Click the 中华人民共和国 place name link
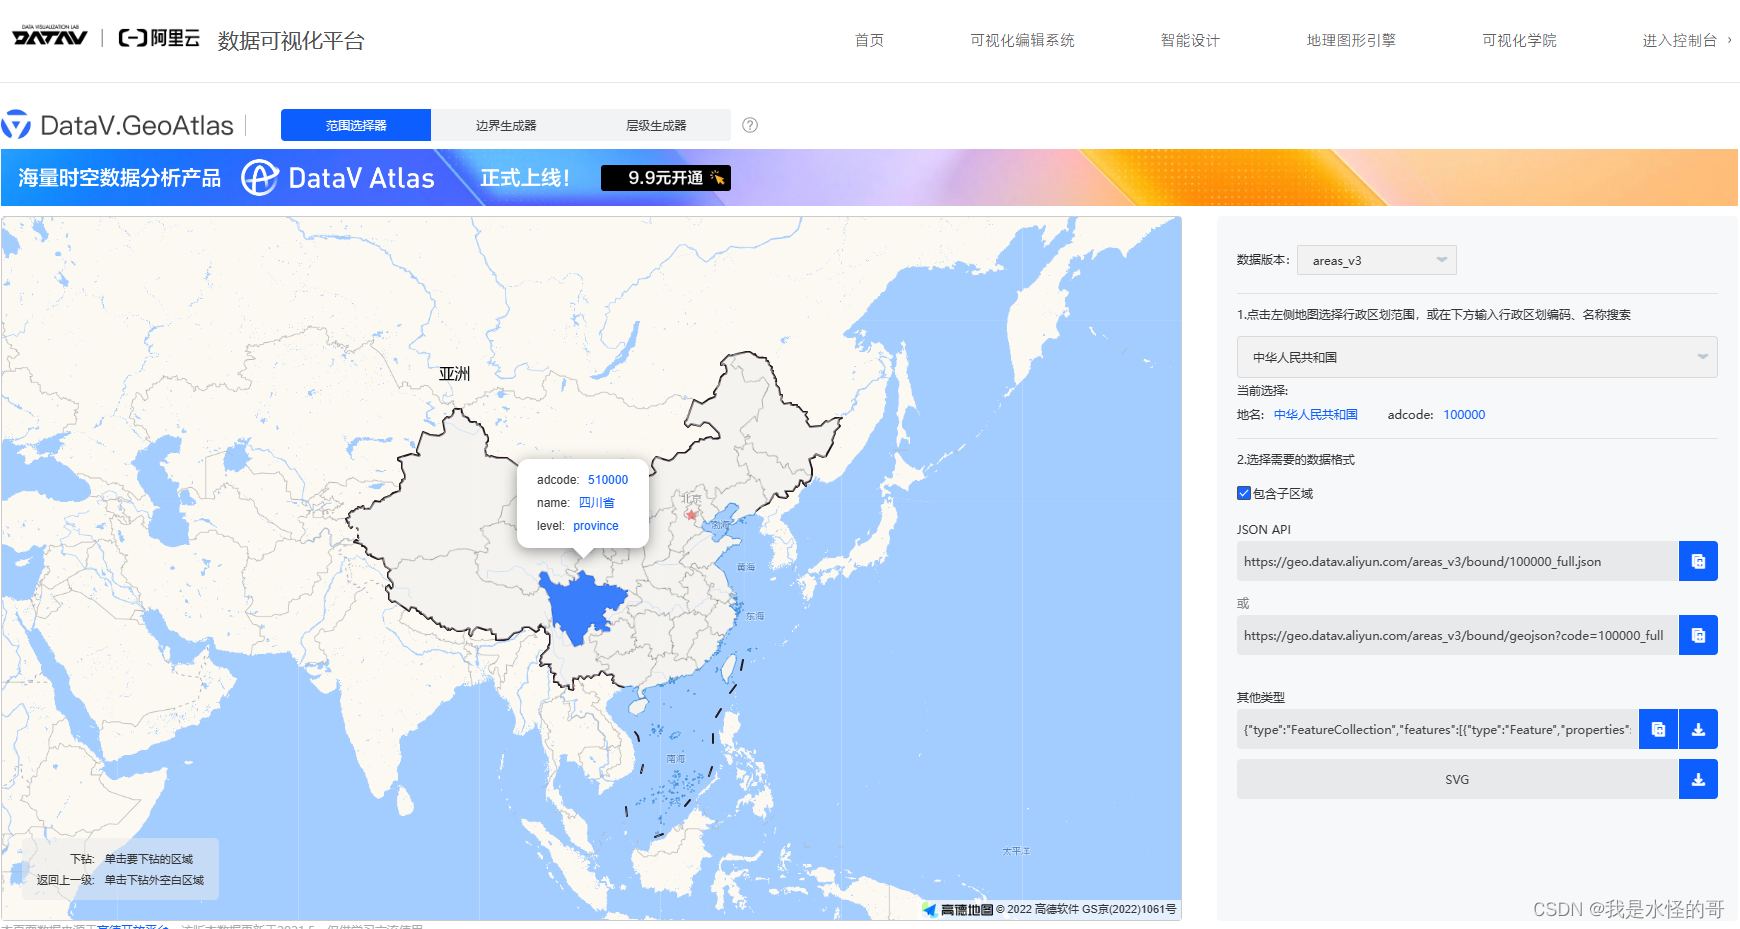1740x929 pixels. (x=1315, y=414)
